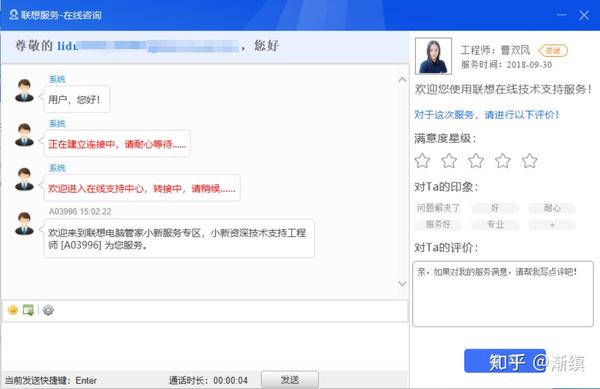Click 欢迎您使用联想在线技术支持服务 text

click(x=503, y=90)
